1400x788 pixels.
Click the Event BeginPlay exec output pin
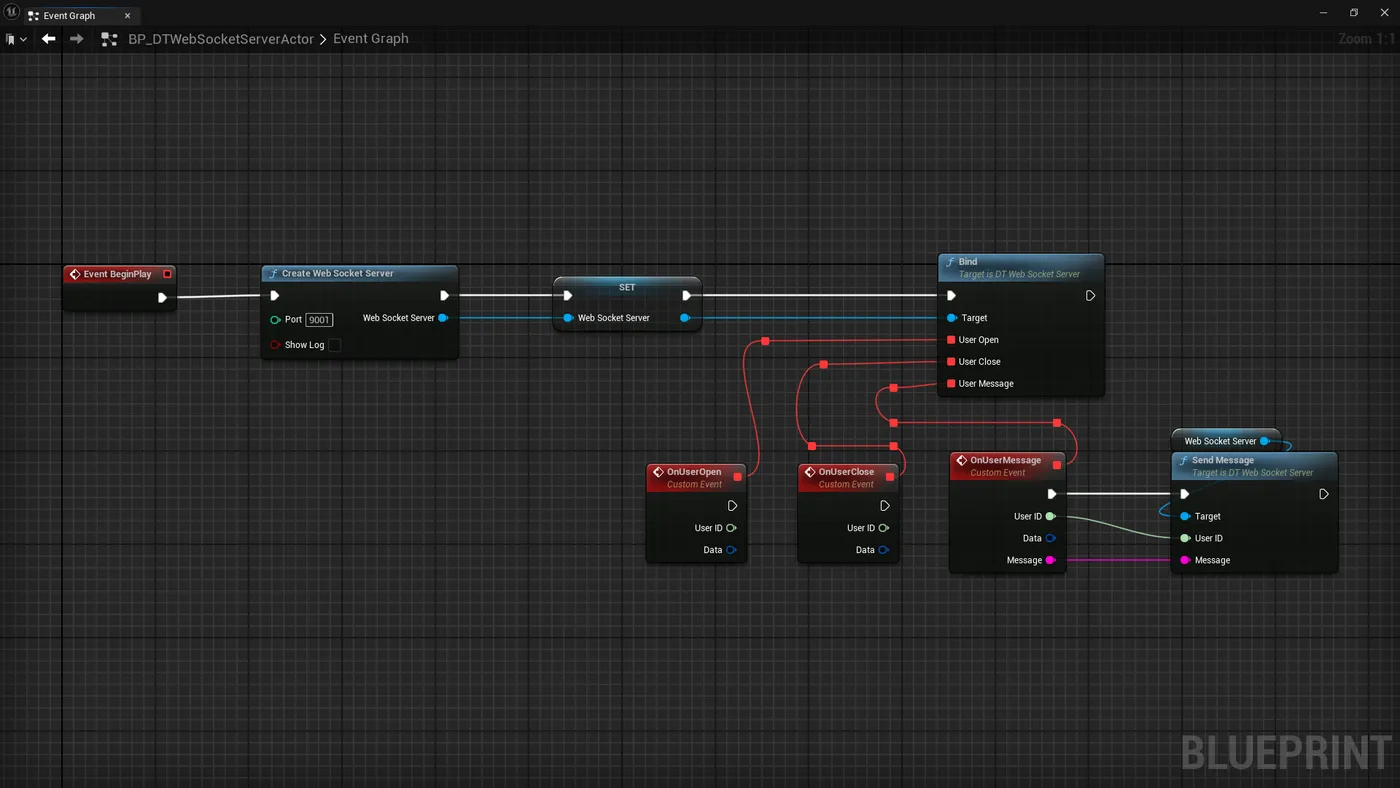point(162,297)
